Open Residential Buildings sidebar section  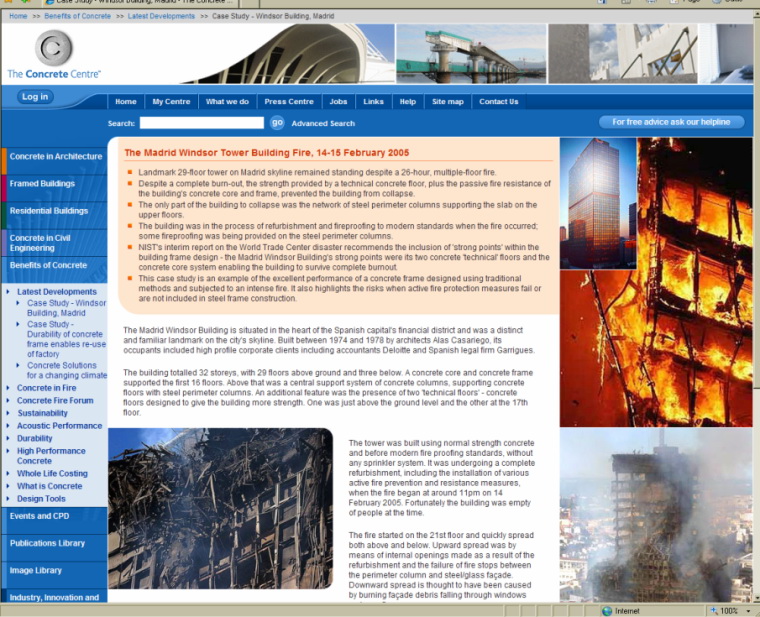(x=54, y=215)
